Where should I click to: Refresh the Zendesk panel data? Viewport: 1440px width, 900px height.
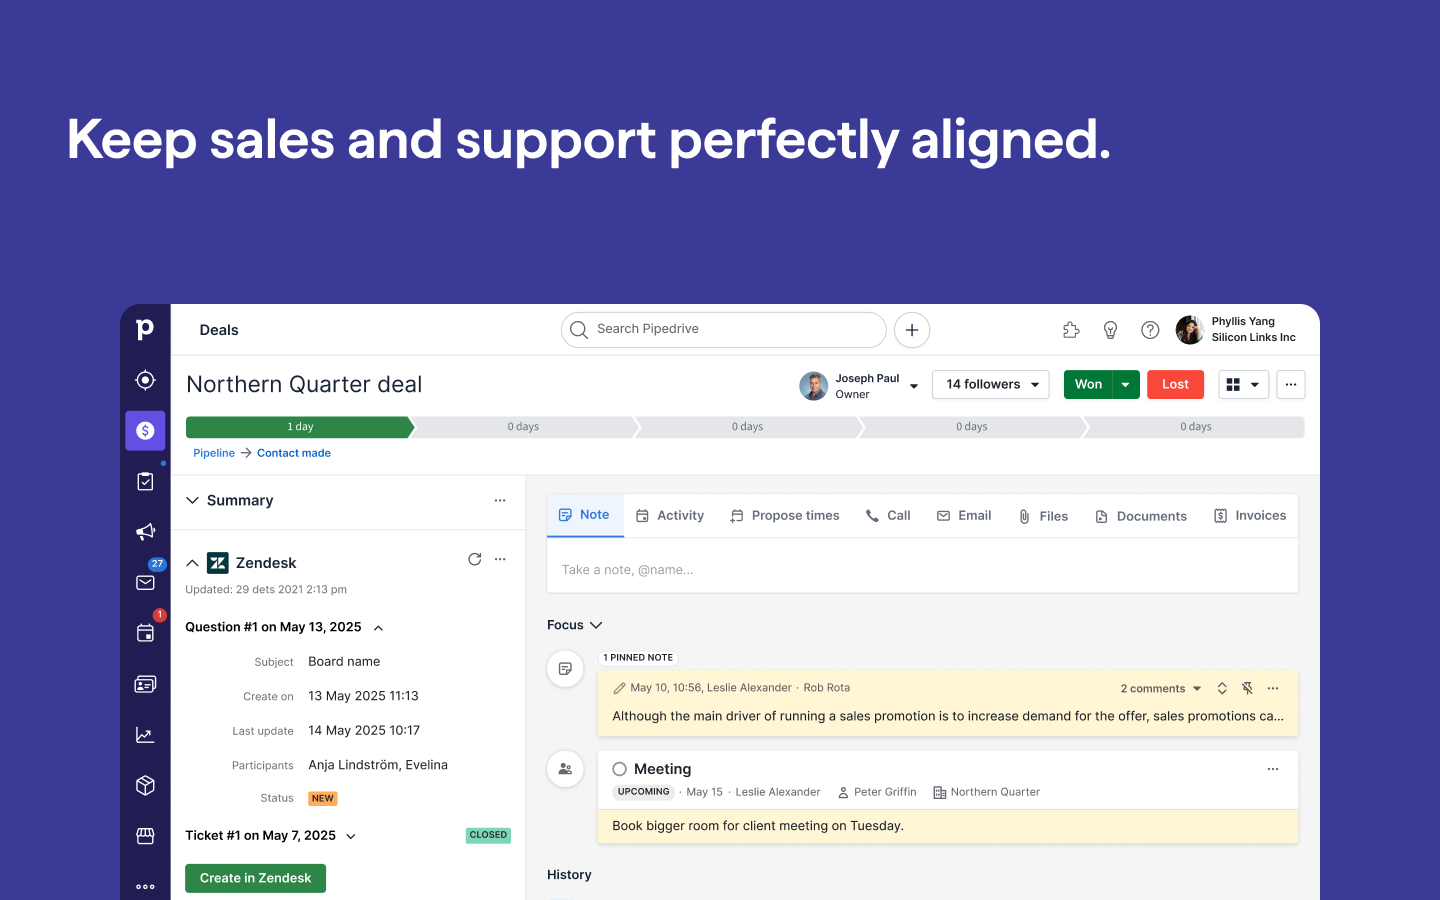475,559
